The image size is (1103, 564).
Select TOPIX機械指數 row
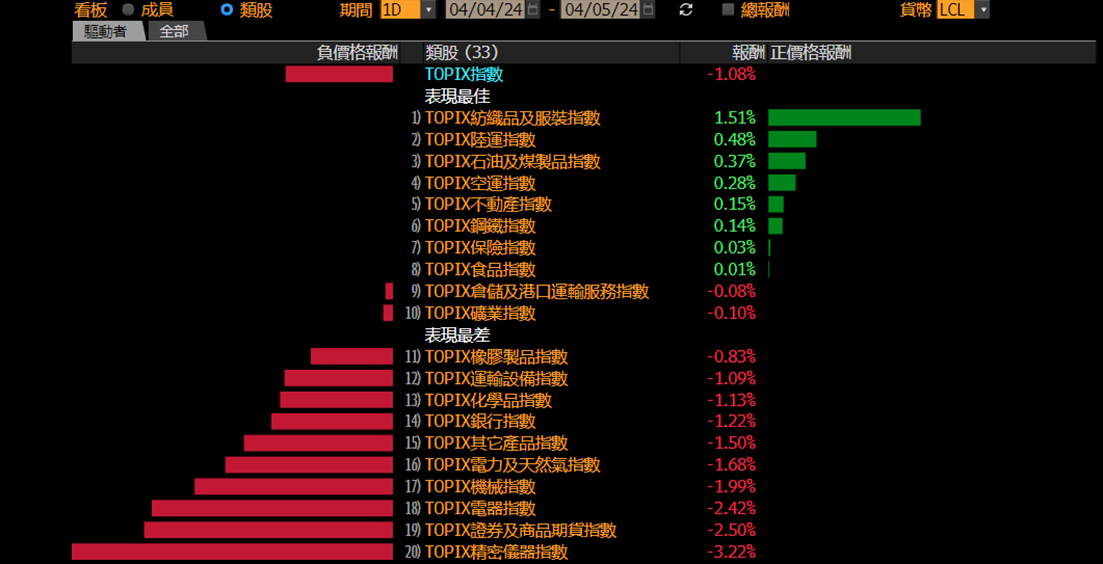(x=480, y=487)
